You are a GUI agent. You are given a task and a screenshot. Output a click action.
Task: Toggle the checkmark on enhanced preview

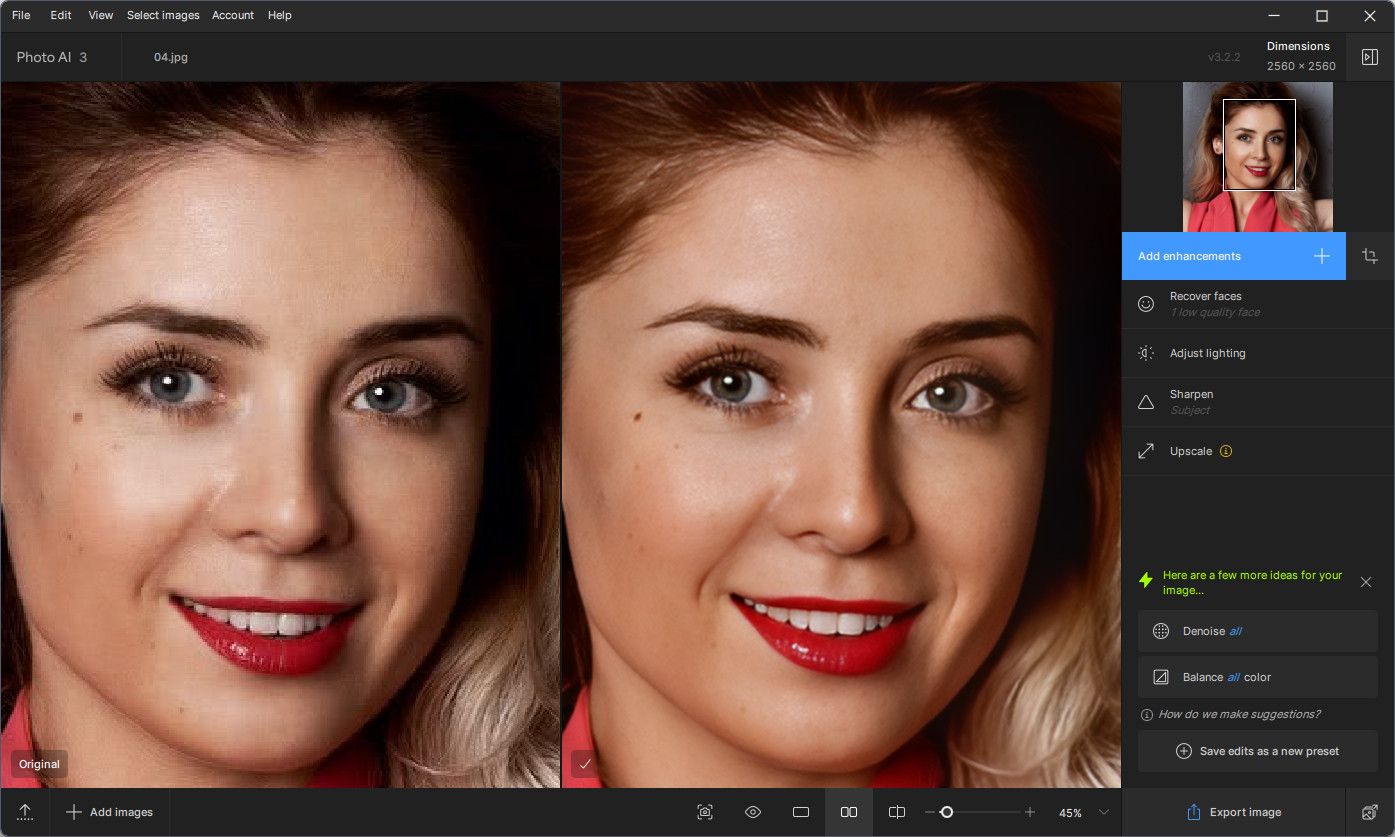coord(585,764)
